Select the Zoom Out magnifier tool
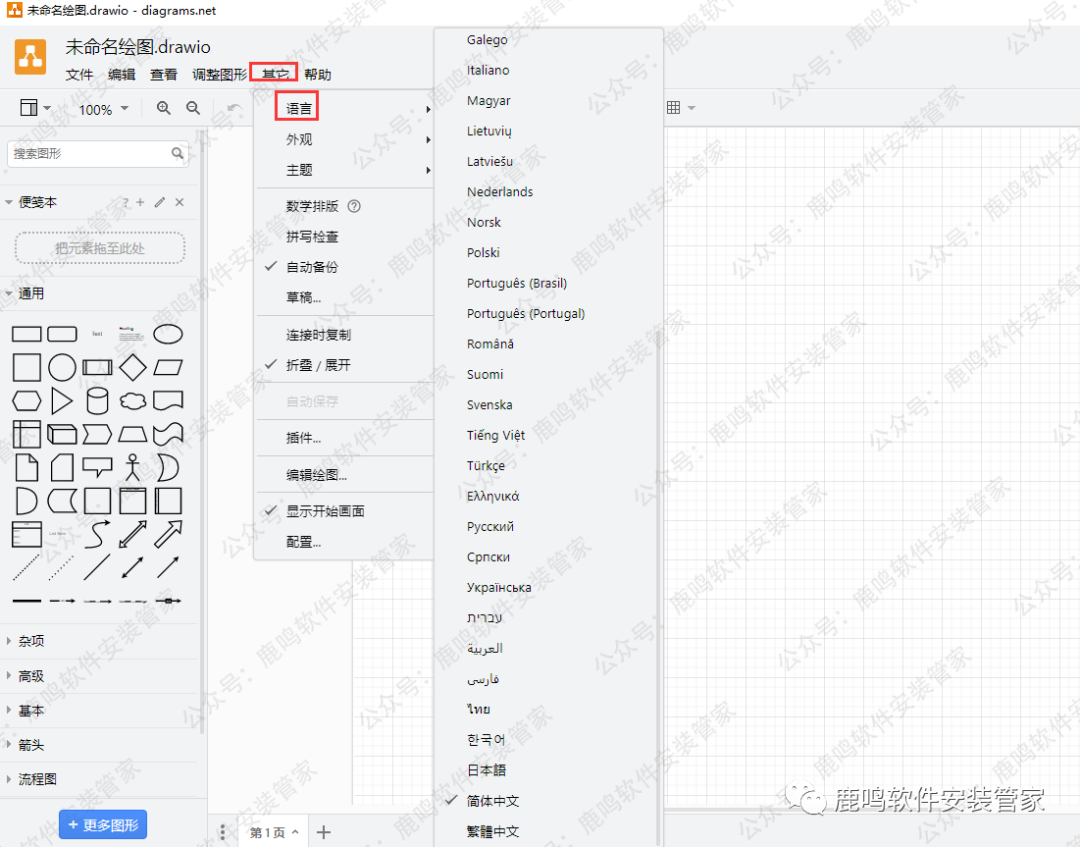1080x847 pixels. [192, 108]
